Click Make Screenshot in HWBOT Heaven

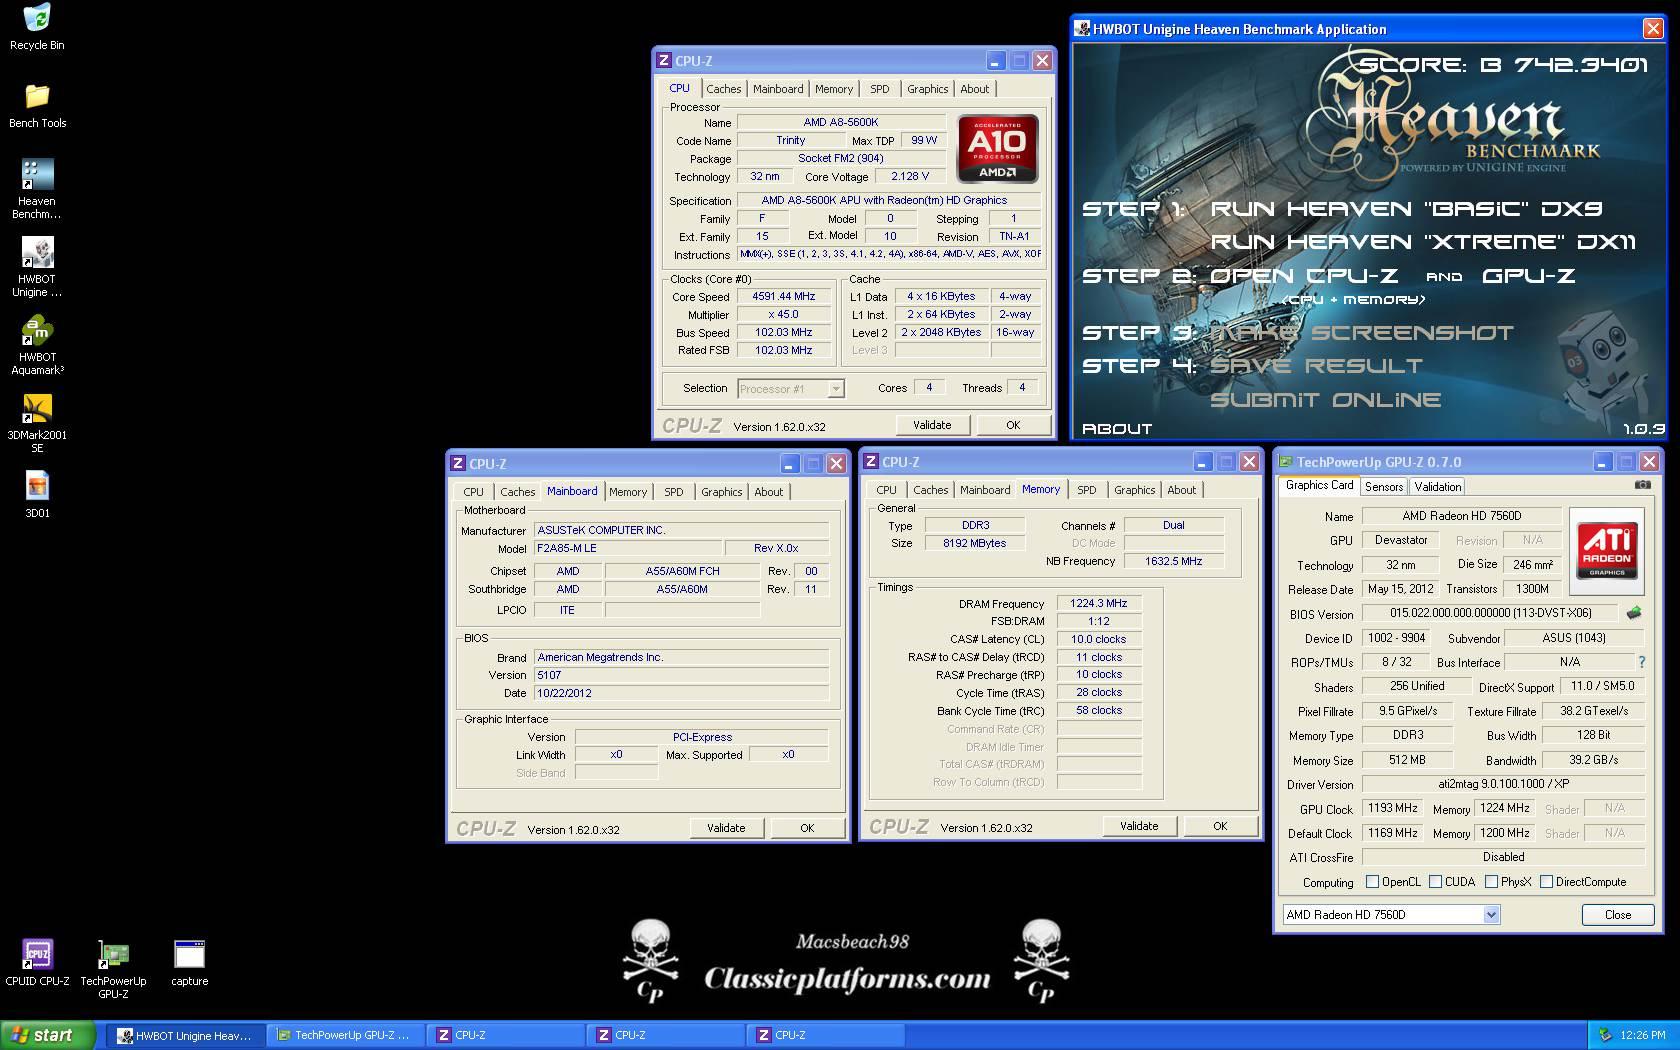tap(1361, 333)
